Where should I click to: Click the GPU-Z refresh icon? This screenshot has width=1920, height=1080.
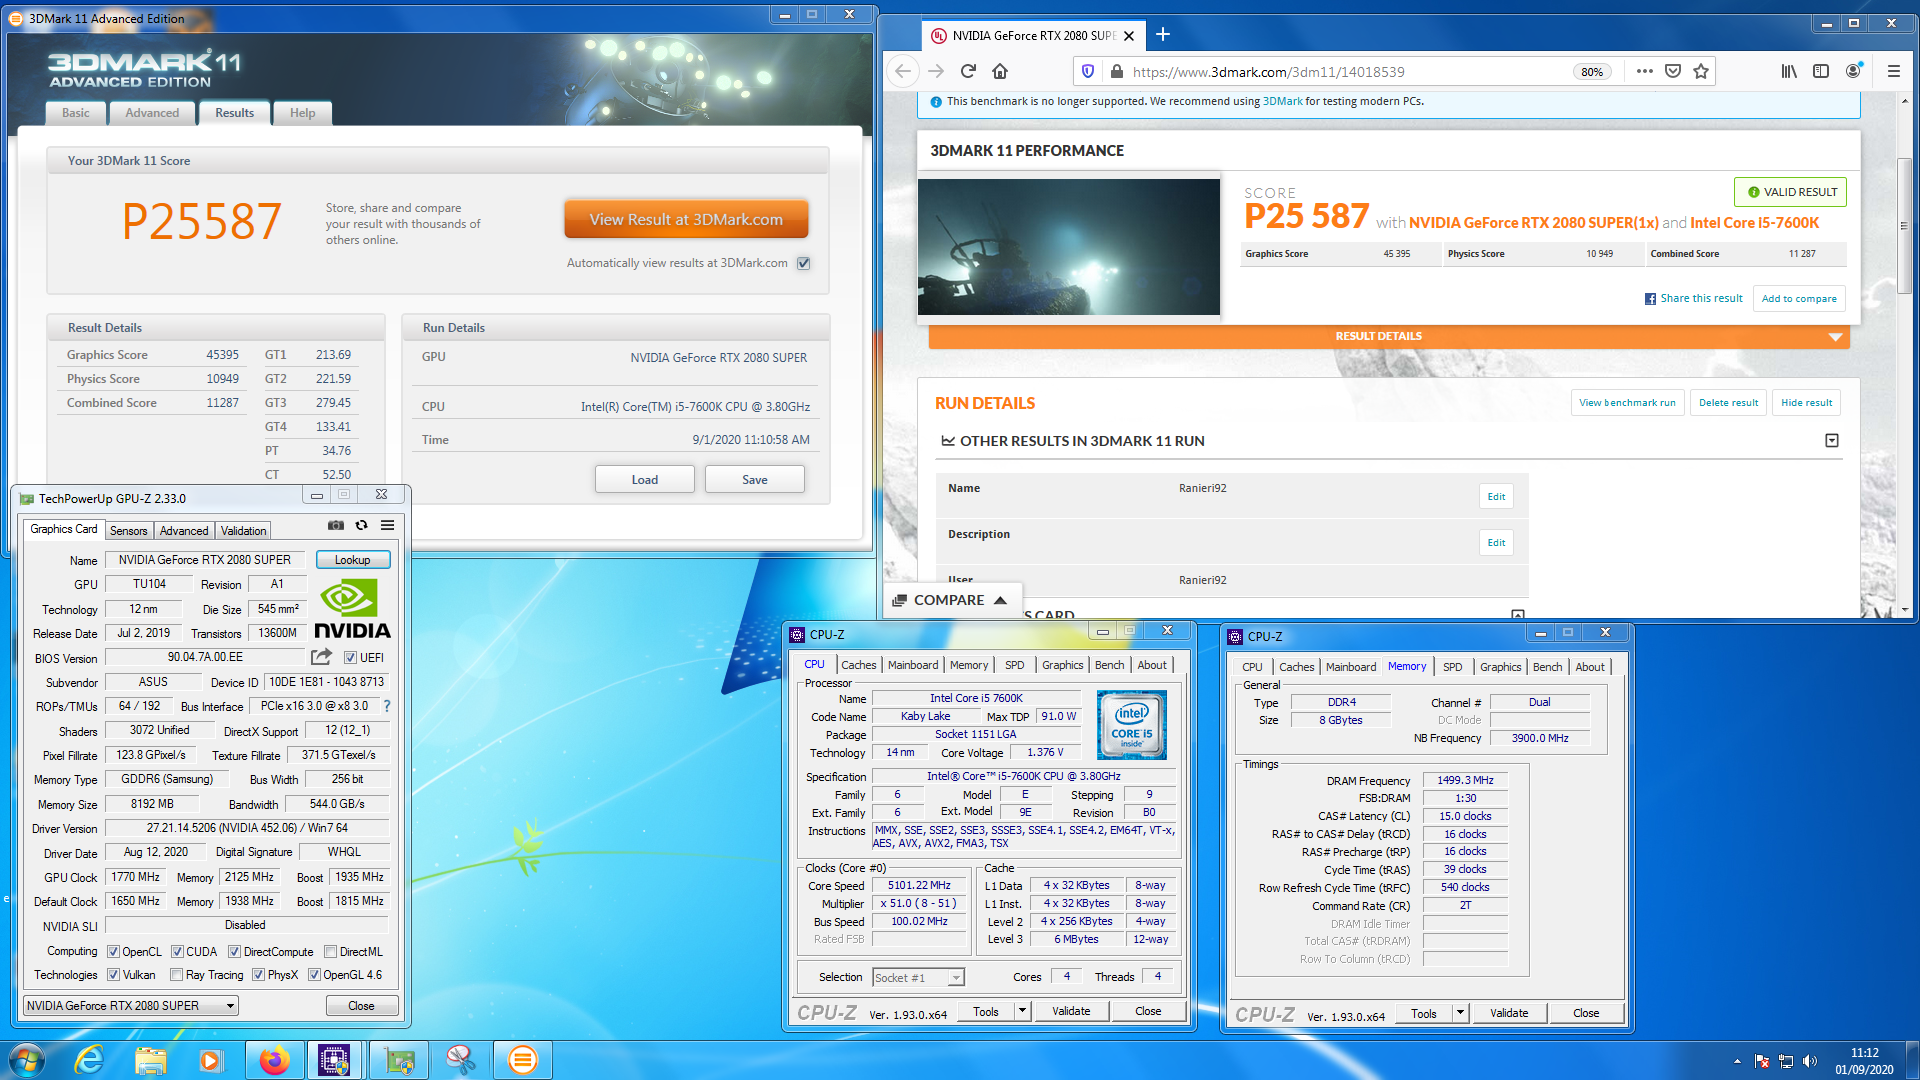click(x=362, y=525)
